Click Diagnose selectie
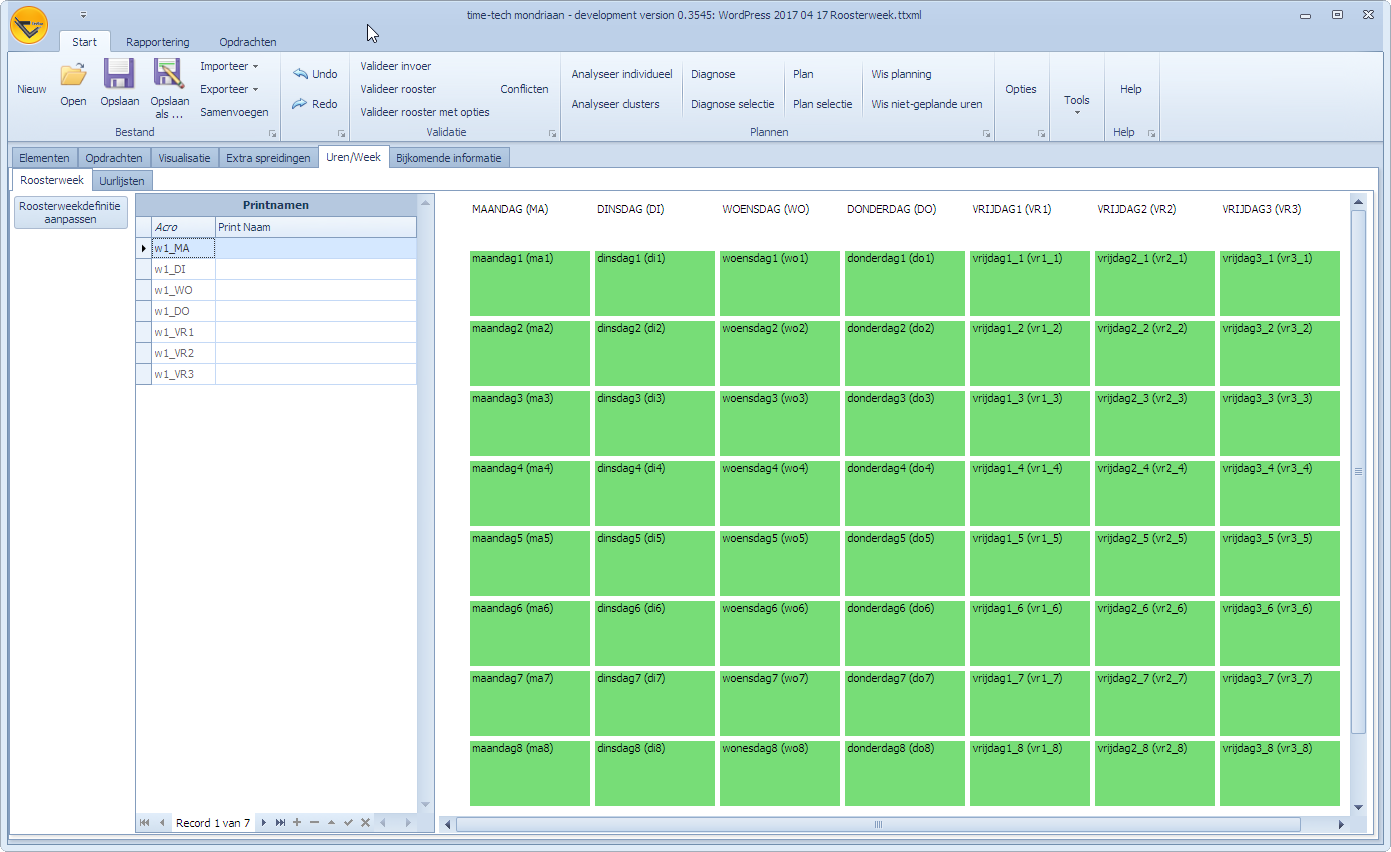1391x852 pixels. point(733,104)
